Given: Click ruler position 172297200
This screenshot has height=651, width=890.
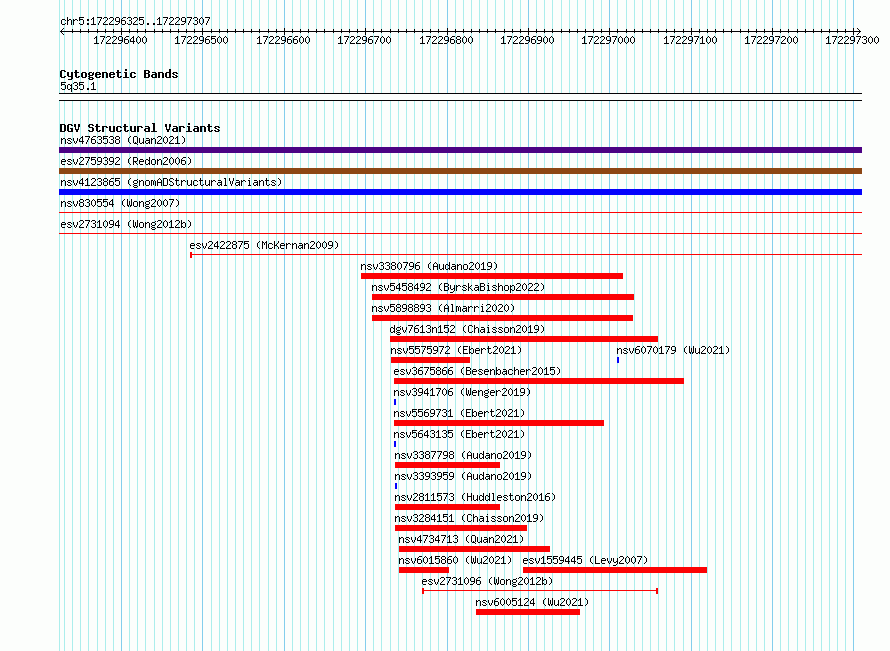Looking at the screenshot, I should pyautogui.click(x=771, y=40).
